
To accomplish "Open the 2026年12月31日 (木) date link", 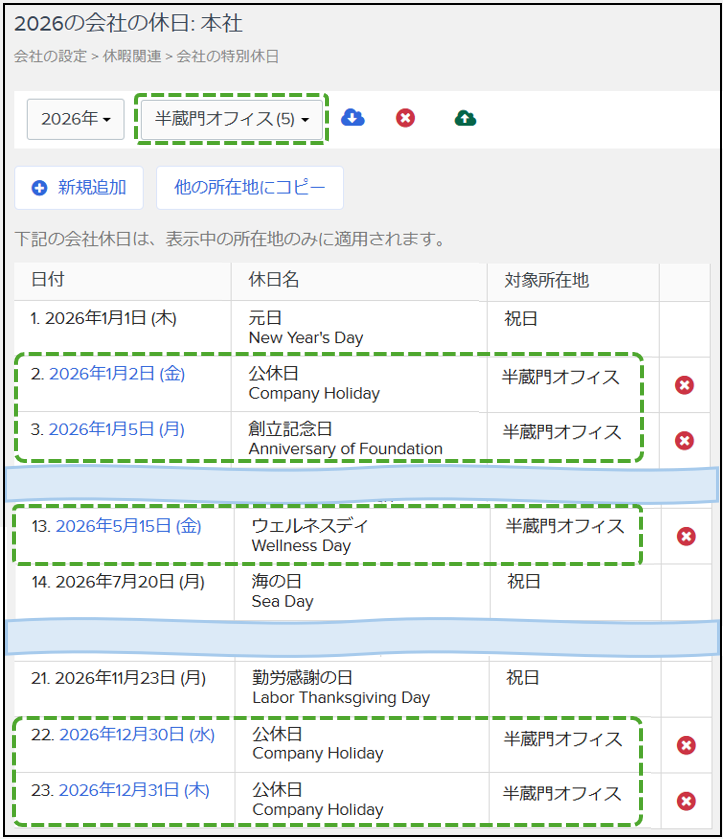I will click(134, 790).
